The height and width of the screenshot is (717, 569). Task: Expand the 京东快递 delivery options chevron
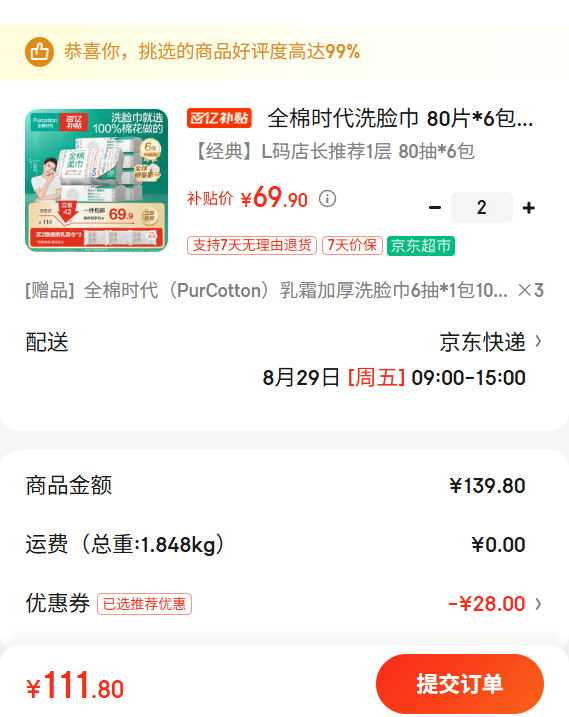[x=538, y=342]
